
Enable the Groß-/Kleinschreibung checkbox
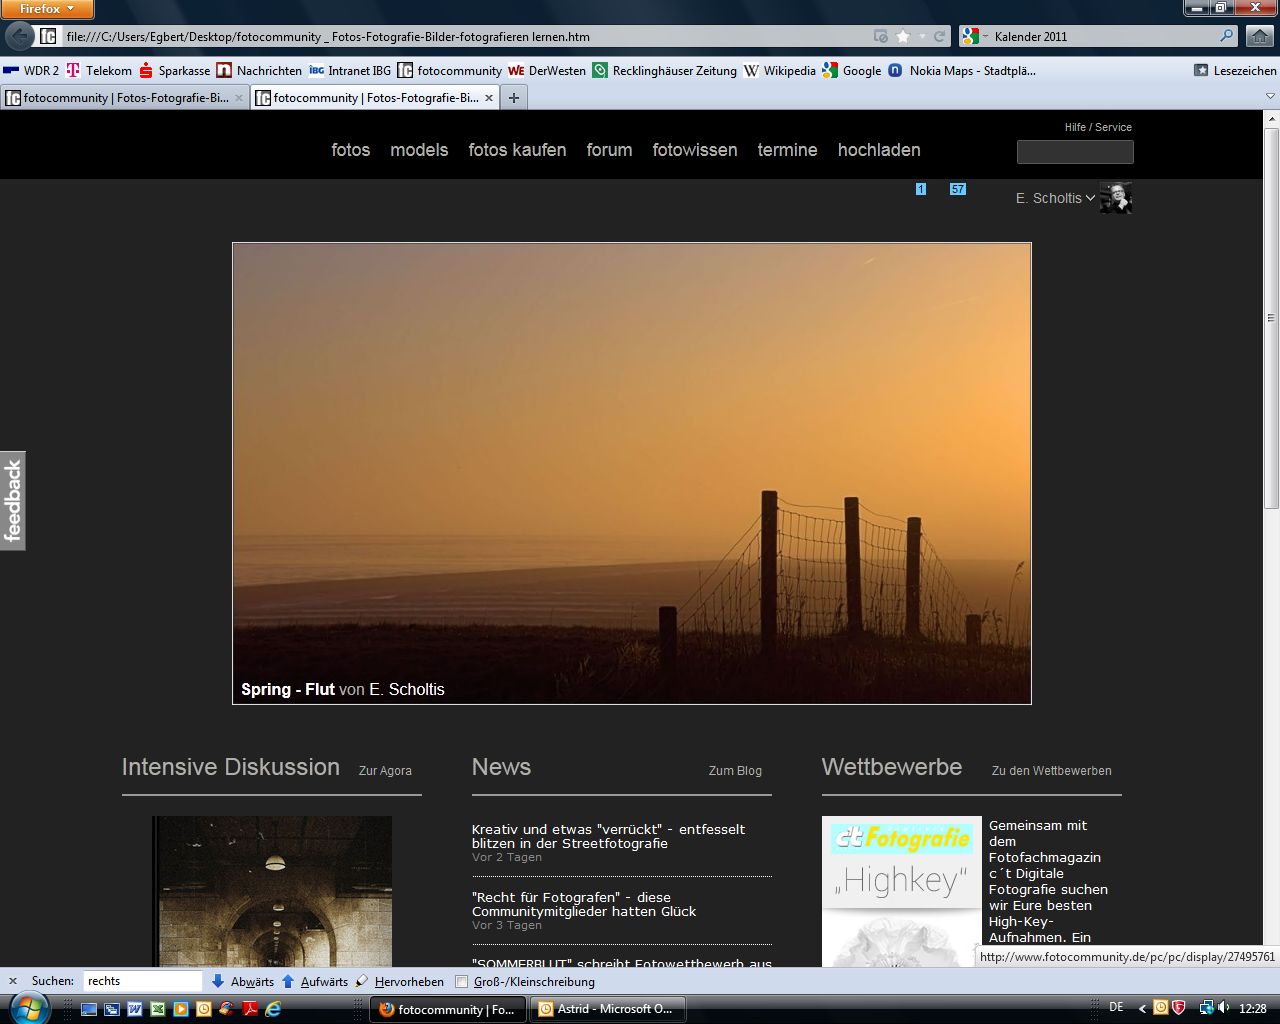click(461, 981)
